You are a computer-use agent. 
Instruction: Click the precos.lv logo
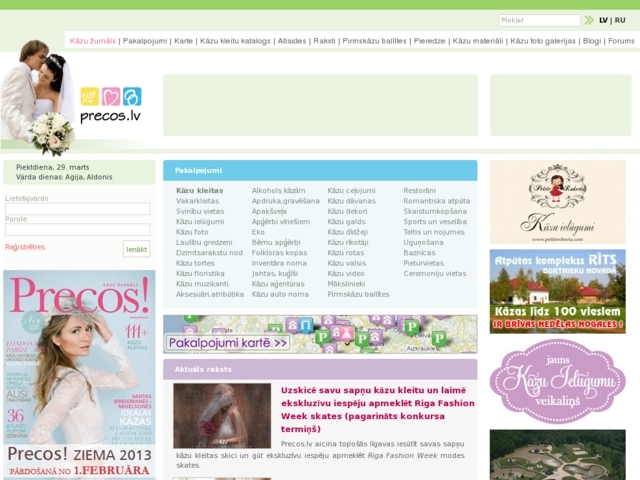tap(111, 105)
